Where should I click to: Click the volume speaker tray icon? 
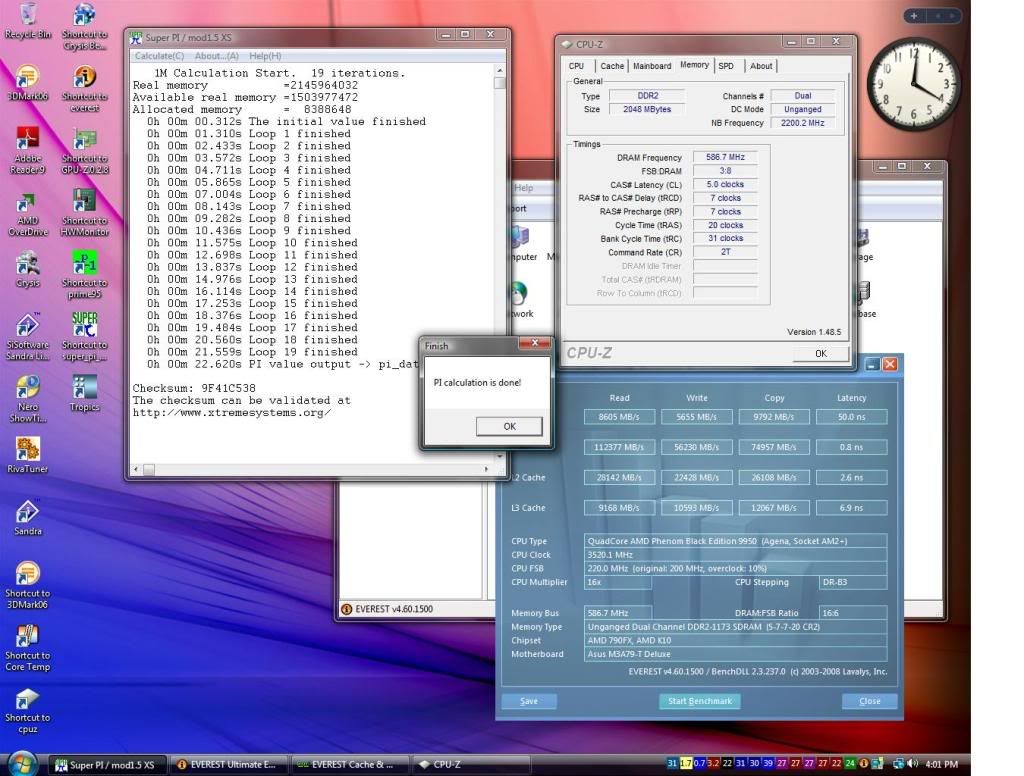coord(912,764)
